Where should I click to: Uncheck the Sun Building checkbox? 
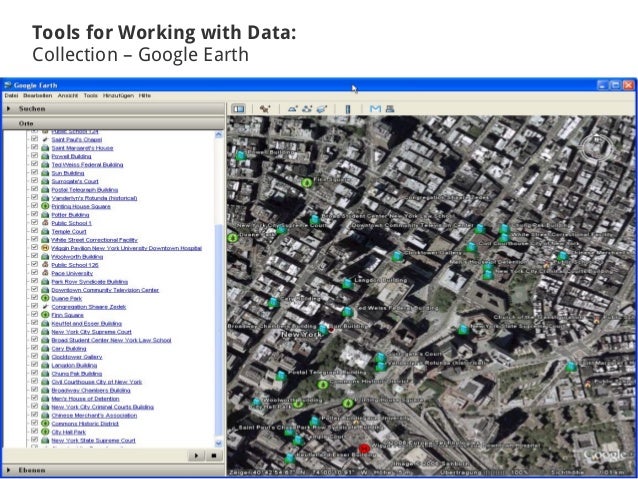click(x=35, y=173)
